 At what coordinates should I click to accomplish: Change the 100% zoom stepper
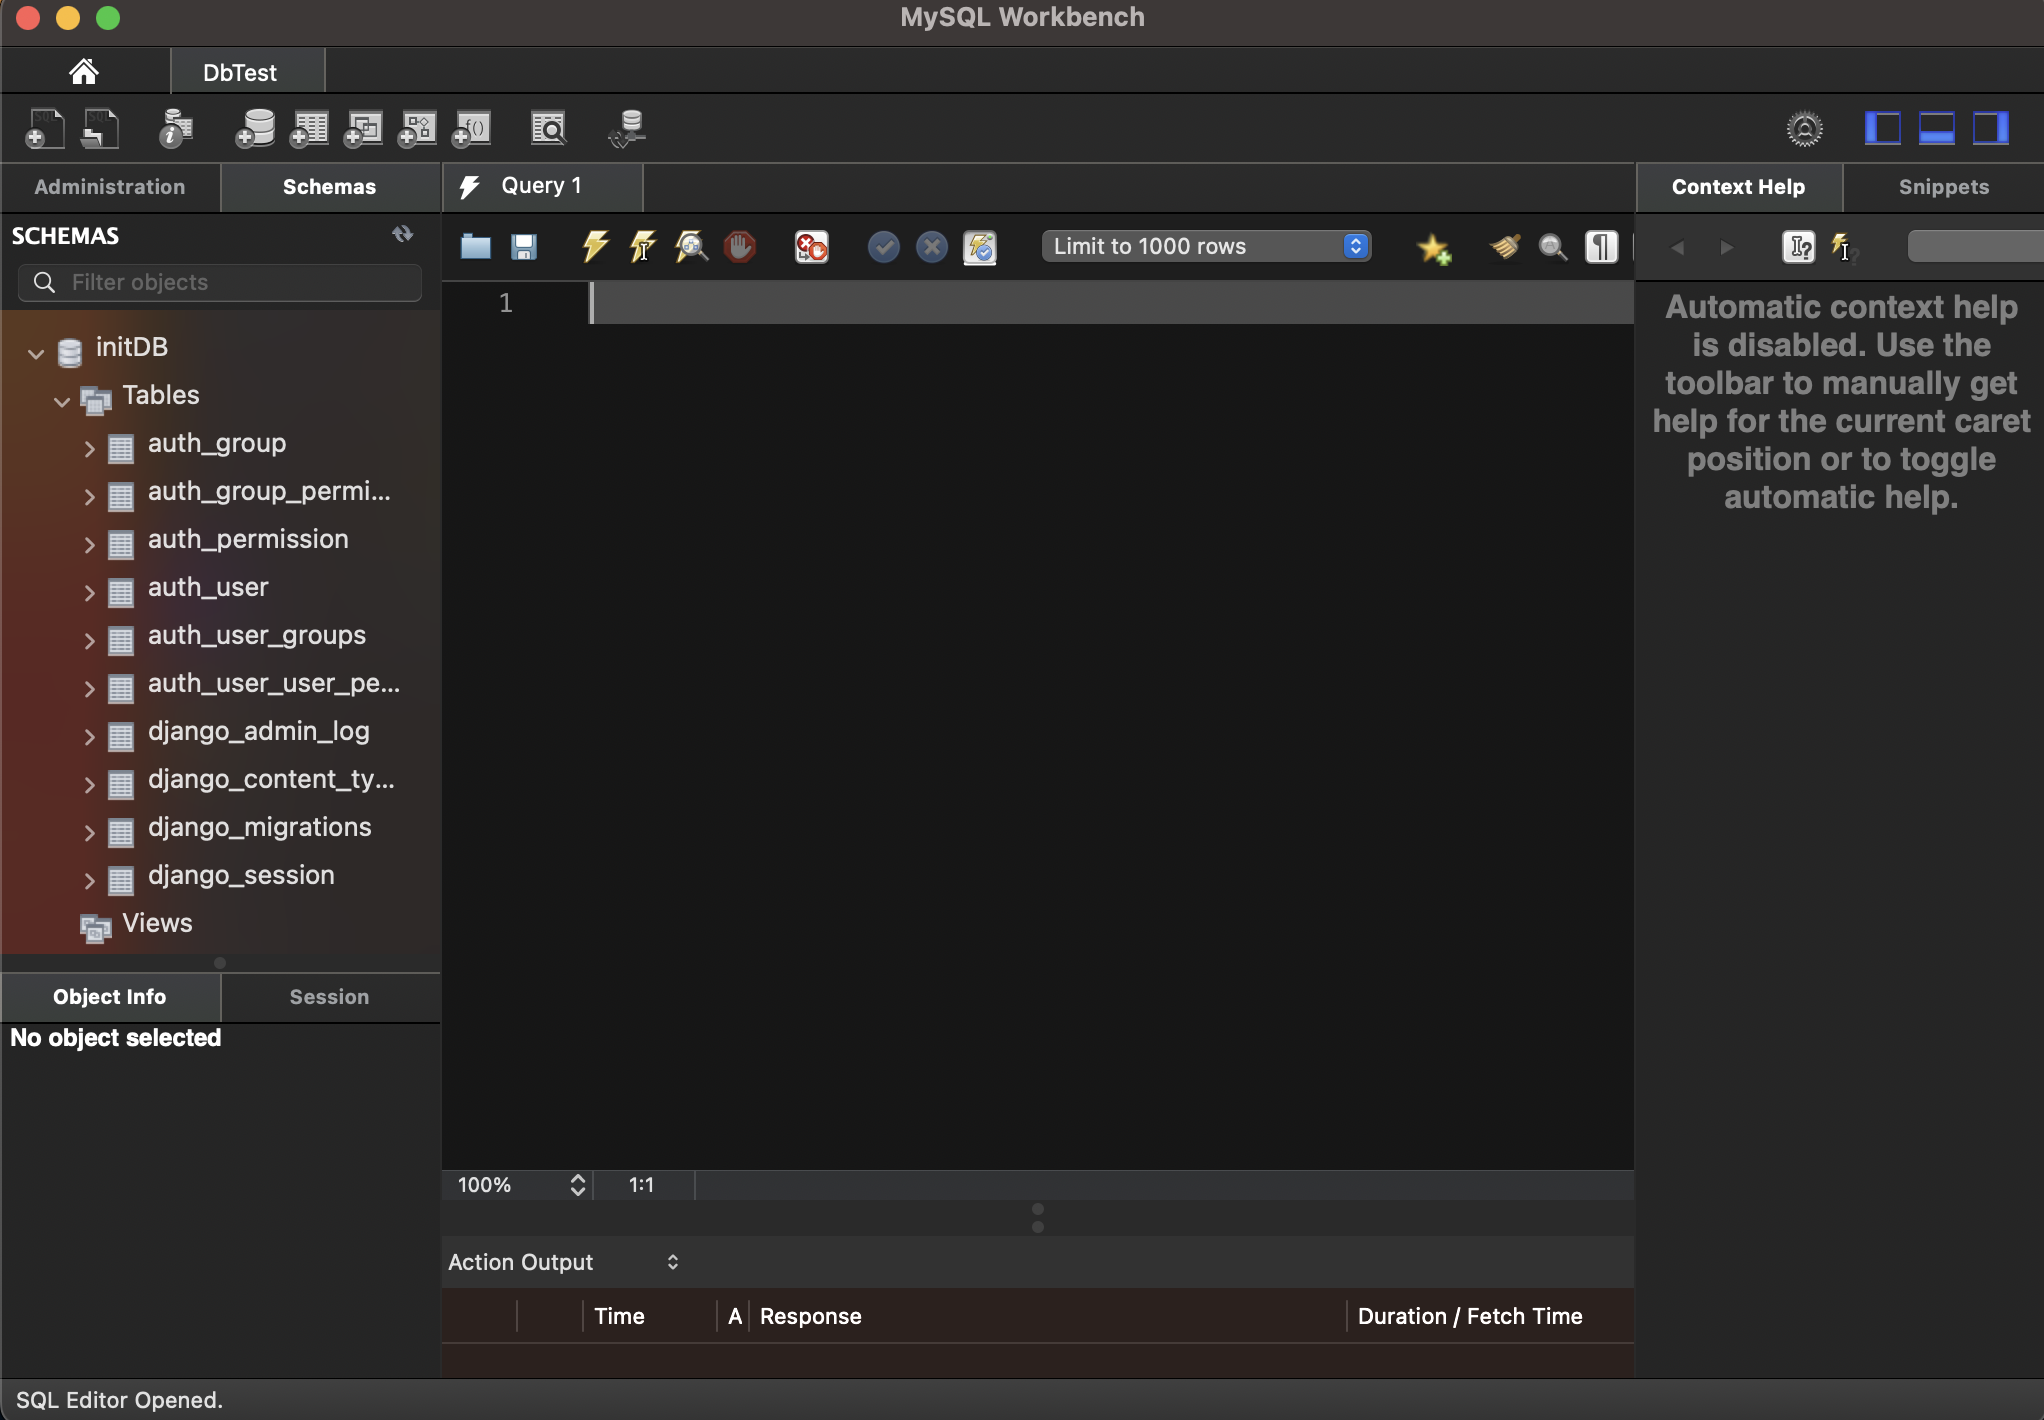578,1185
